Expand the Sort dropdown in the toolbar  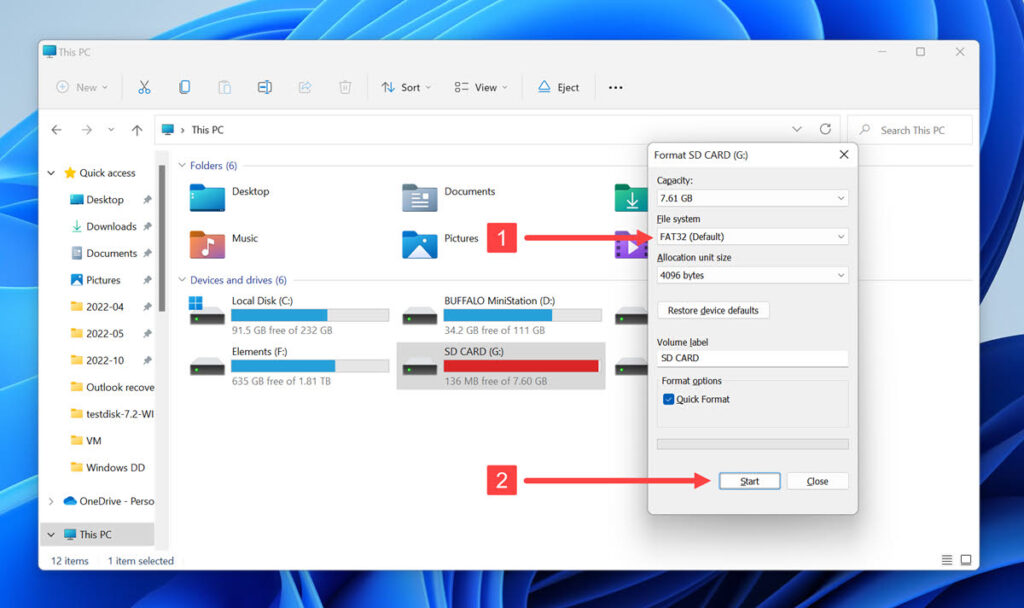point(406,87)
